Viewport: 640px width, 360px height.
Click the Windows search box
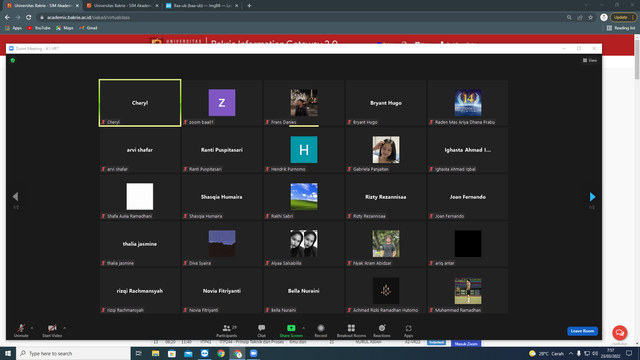(x=73, y=353)
